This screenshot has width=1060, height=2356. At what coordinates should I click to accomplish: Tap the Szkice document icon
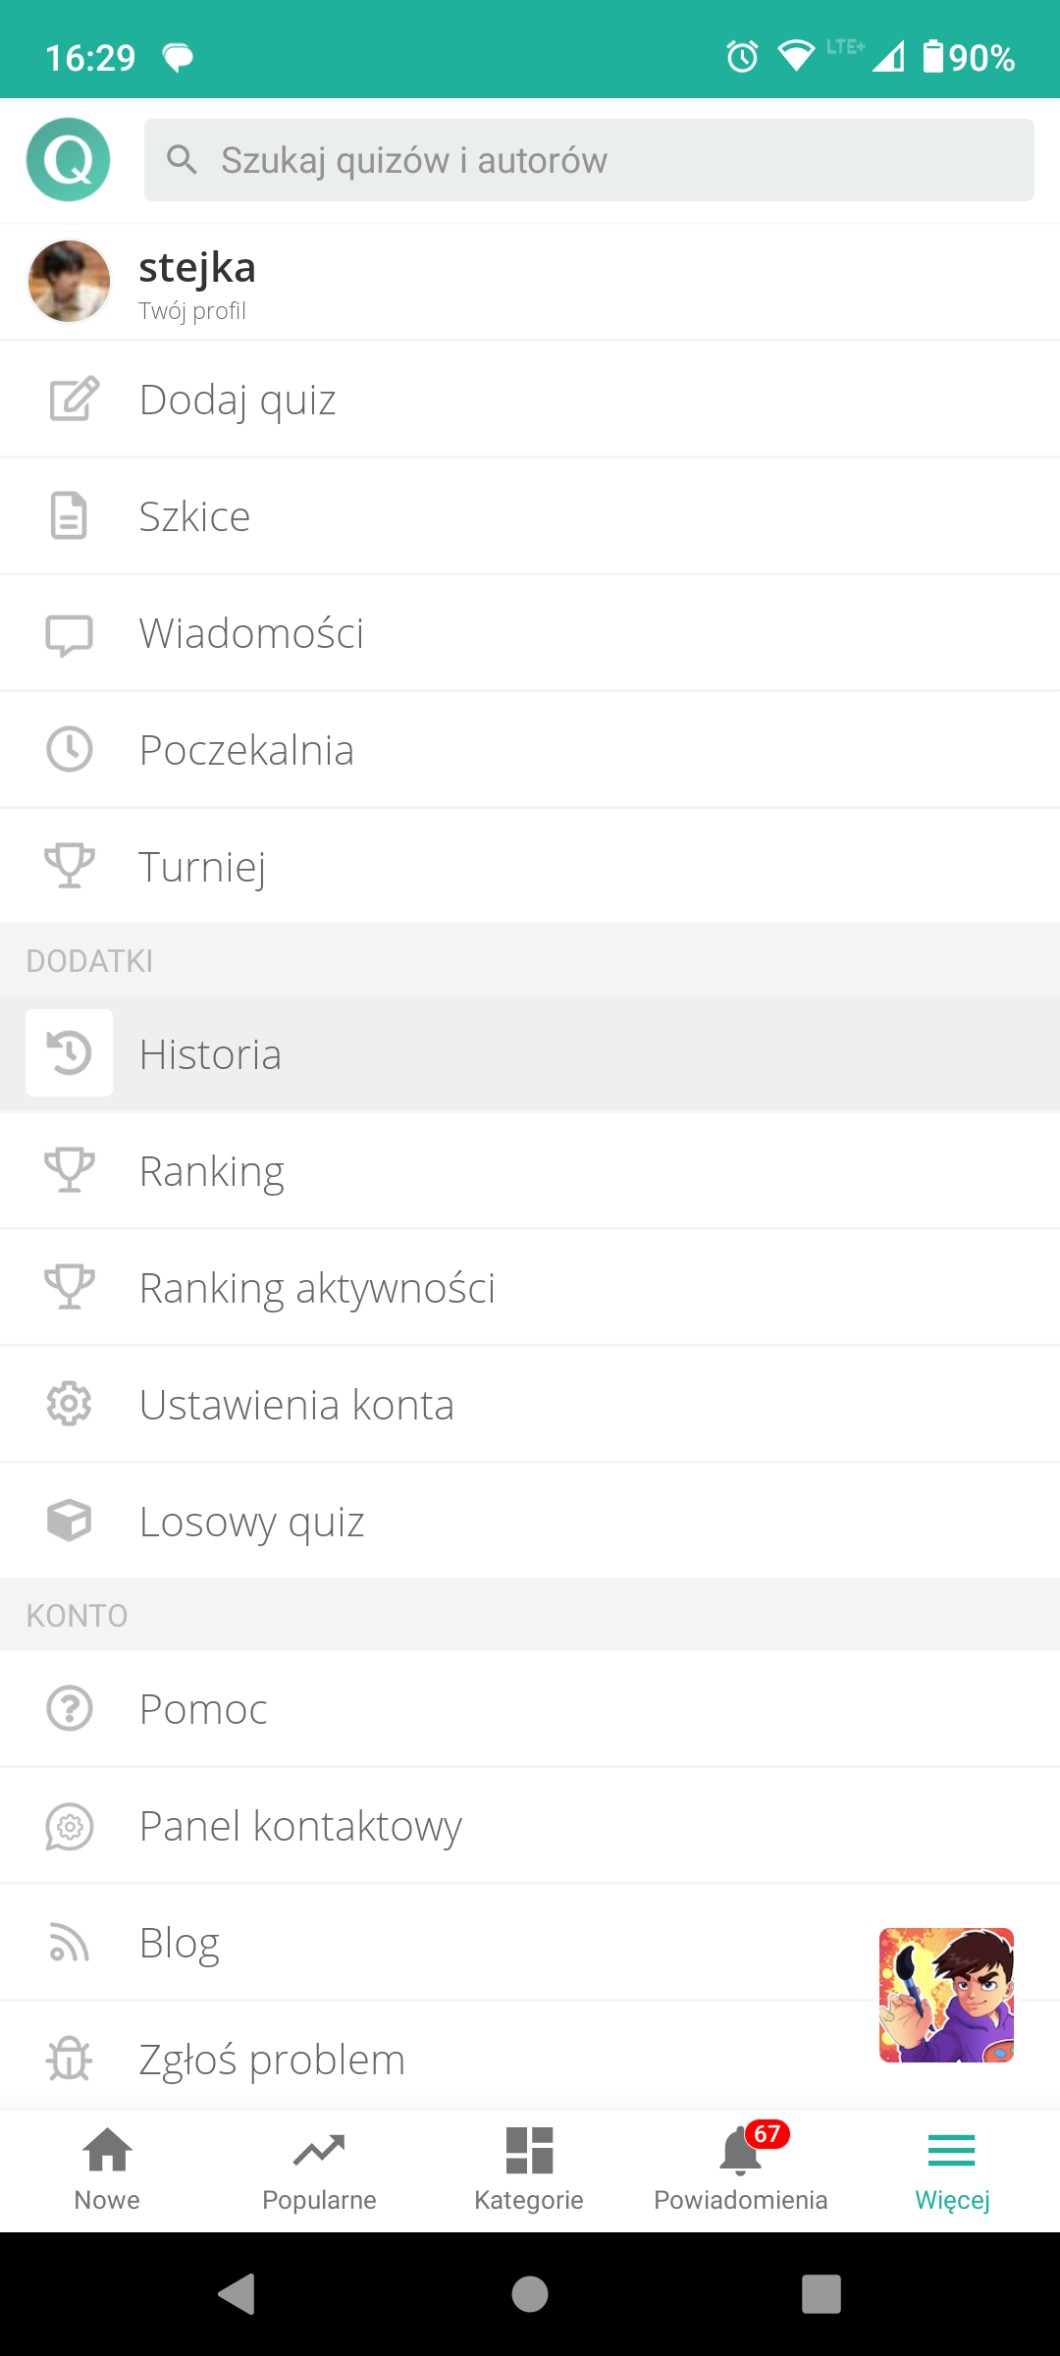[x=69, y=516]
